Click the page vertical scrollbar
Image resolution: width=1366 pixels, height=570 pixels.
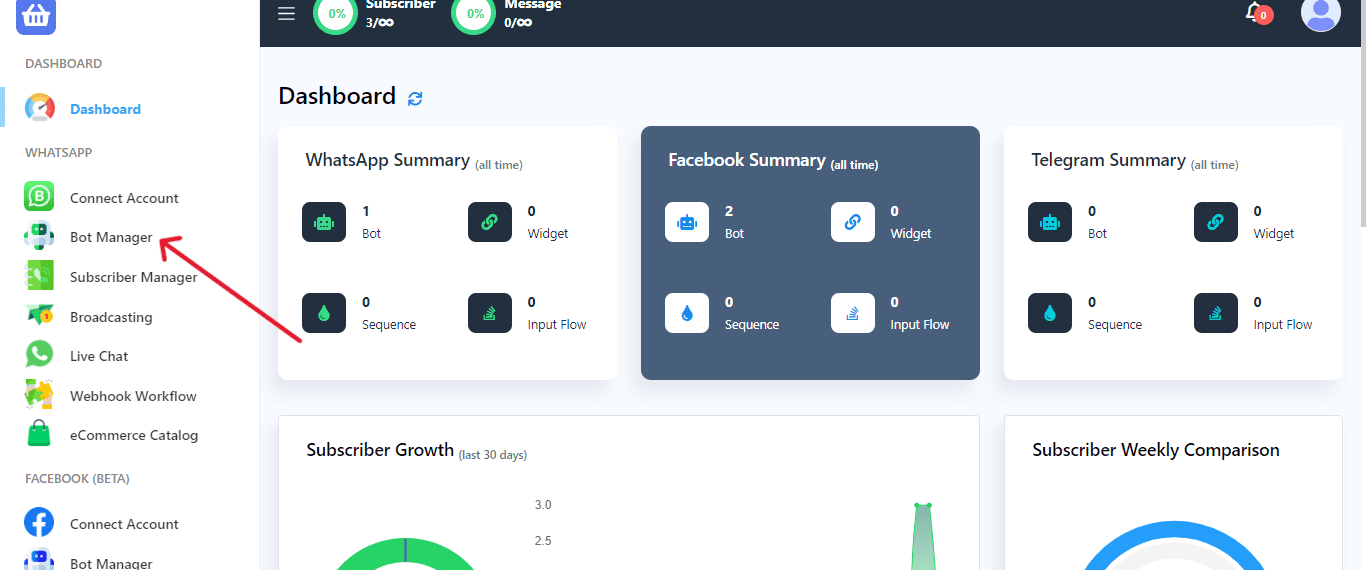1360,110
